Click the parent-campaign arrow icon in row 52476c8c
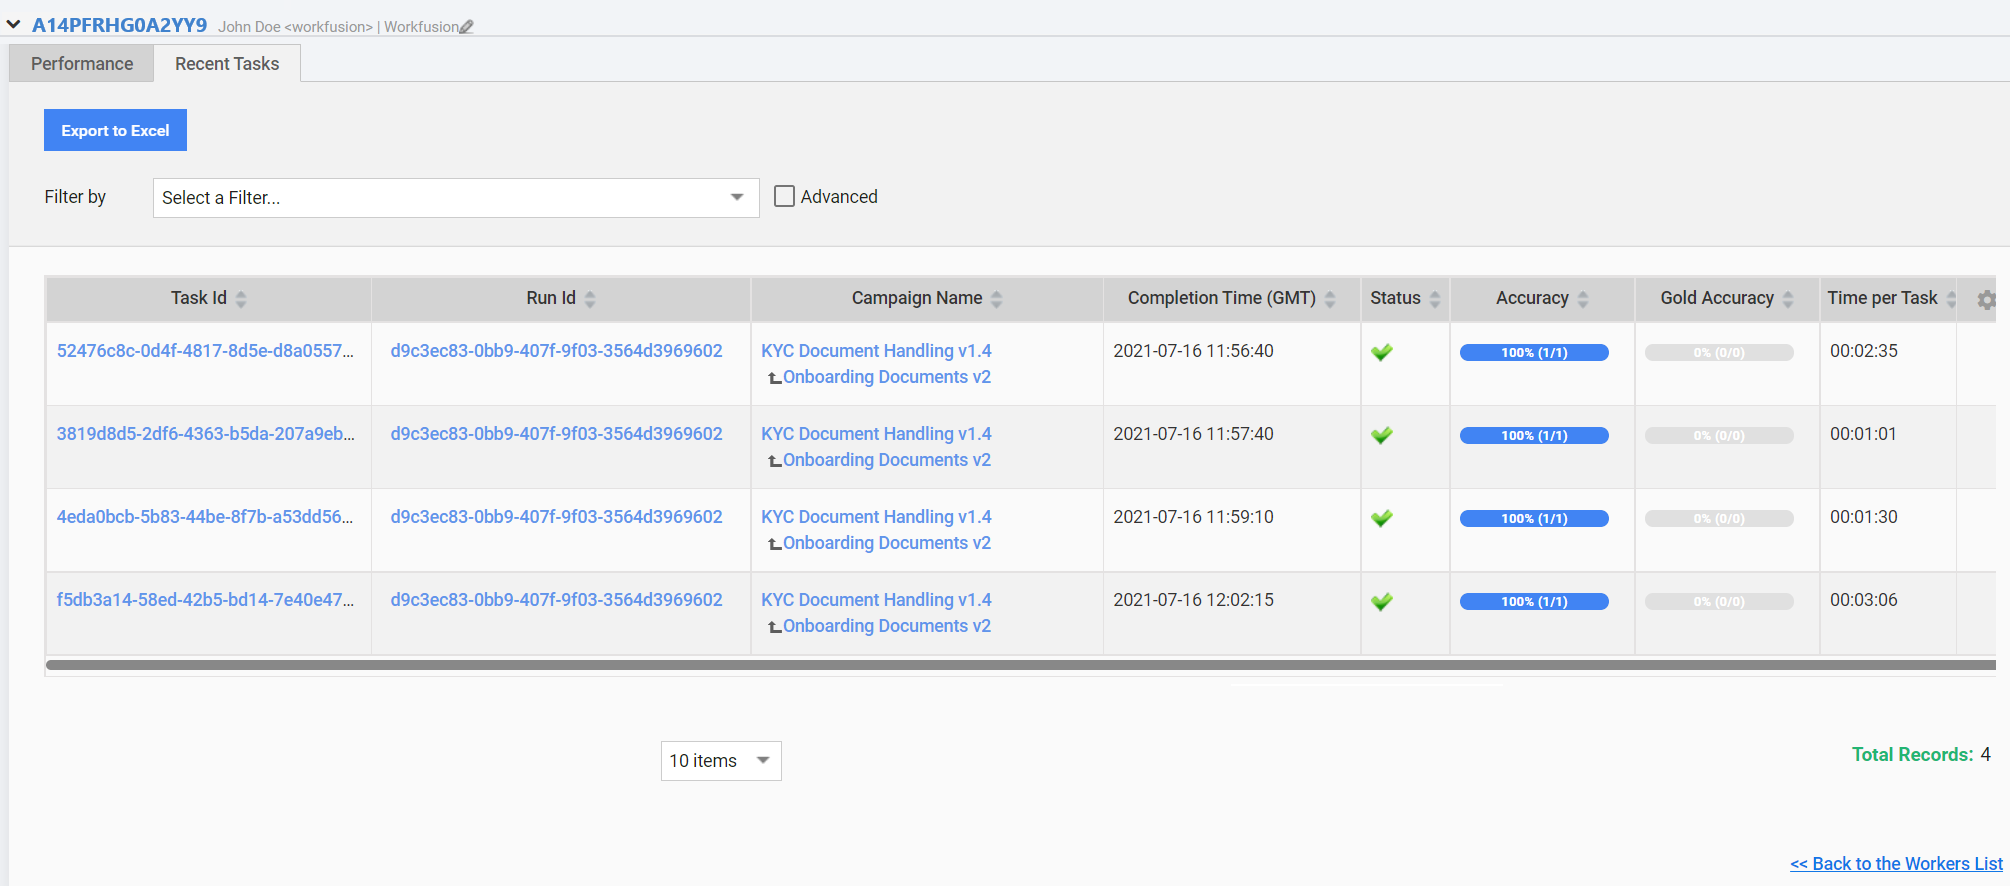The height and width of the screenshot is (886, 2010). tap(774, 378)
